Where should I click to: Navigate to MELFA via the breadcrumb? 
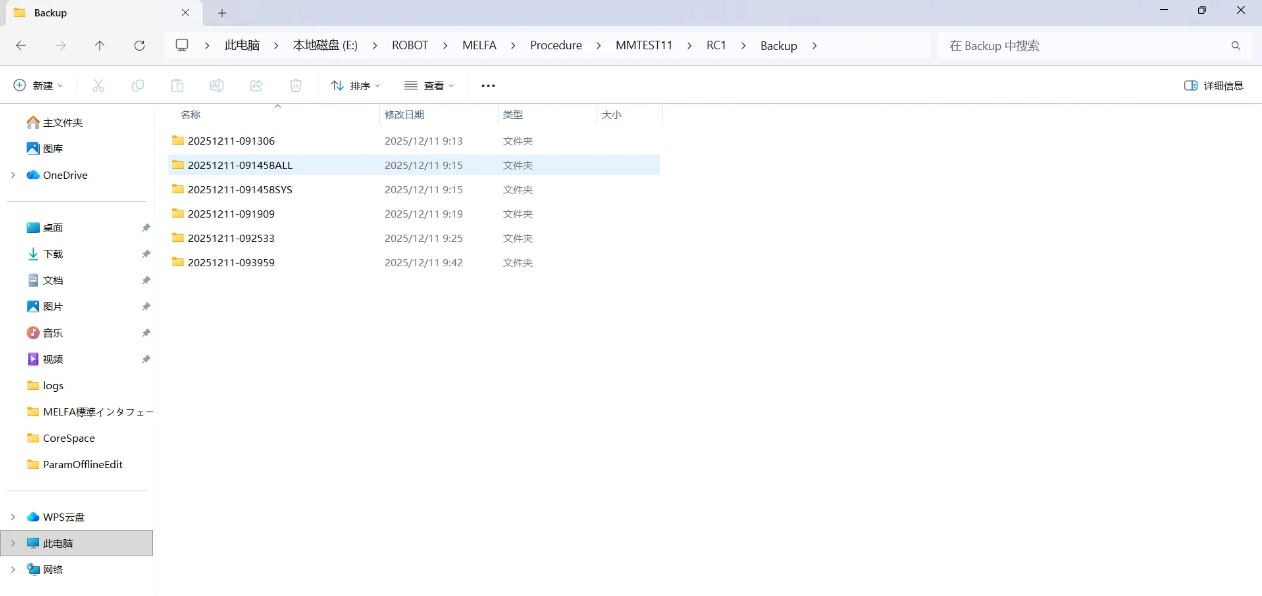click(479, 45)
